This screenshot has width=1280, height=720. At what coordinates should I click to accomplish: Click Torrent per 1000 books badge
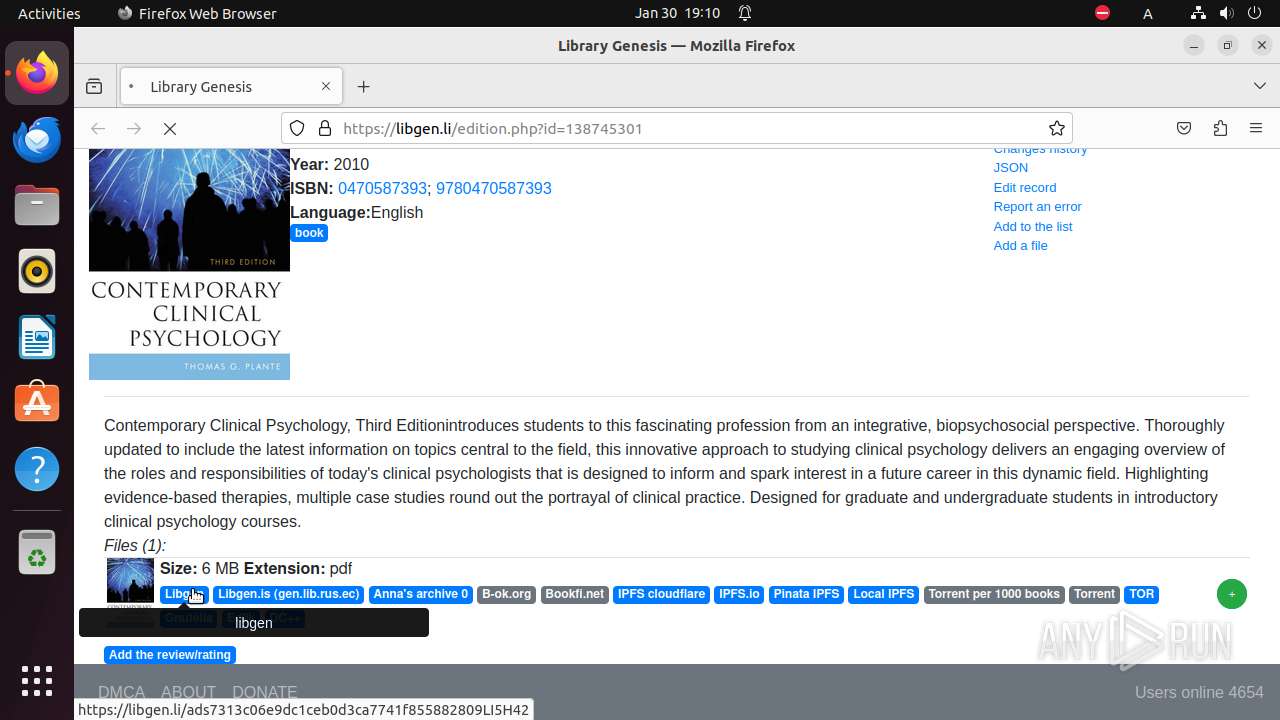coord(994,594)
